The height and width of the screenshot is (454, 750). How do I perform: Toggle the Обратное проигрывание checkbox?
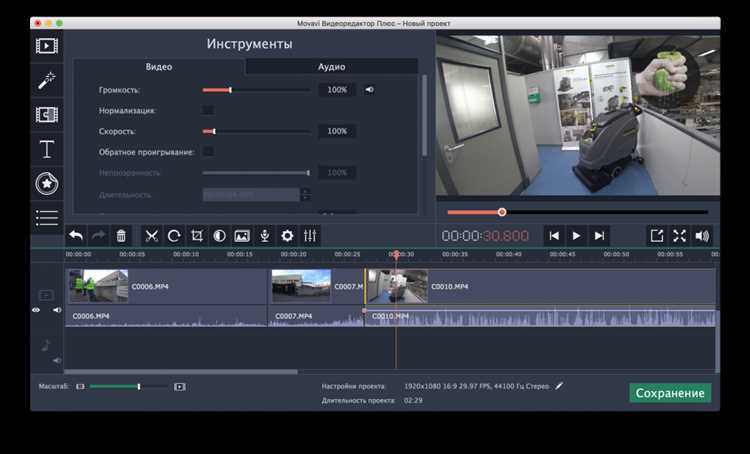[x=208, y=152]
